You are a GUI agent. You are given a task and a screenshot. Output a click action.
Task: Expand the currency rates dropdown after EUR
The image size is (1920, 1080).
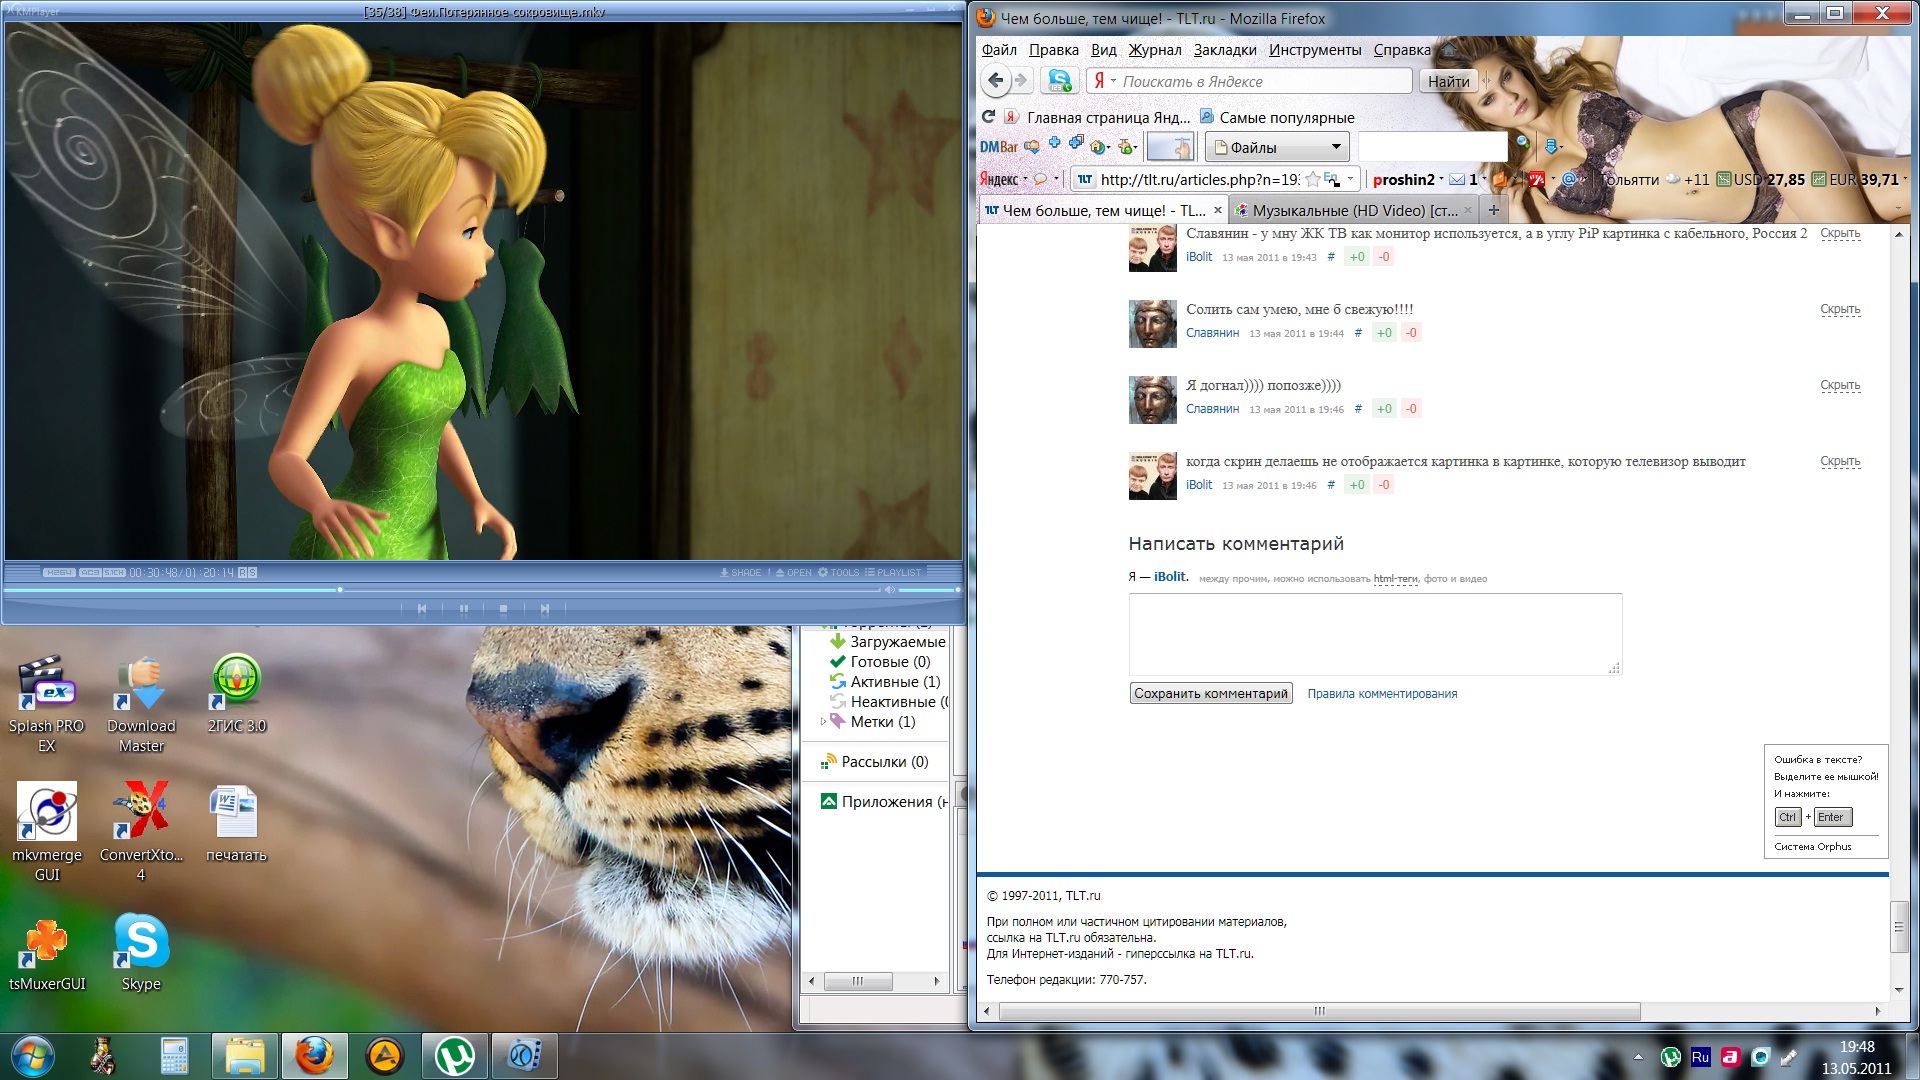1905,180
